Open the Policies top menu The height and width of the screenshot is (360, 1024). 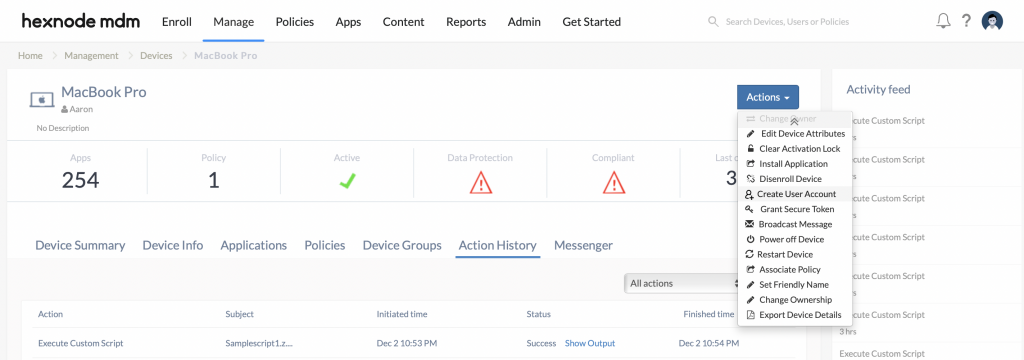coord(295,22)
